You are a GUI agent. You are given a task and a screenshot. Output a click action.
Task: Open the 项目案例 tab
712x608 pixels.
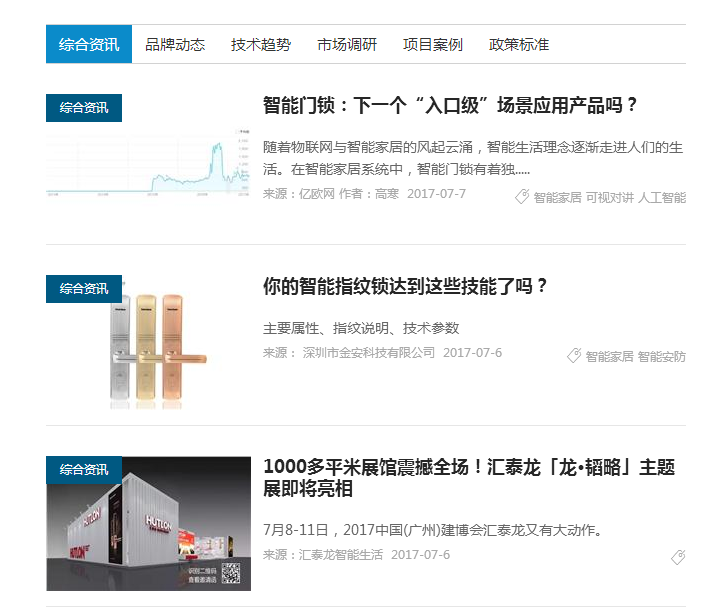(433, 45)
